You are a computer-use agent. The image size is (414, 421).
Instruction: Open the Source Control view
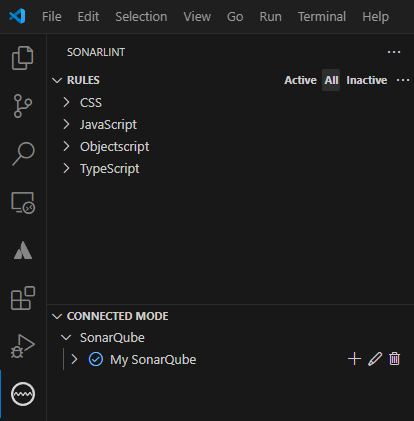(x=23, y=106)
